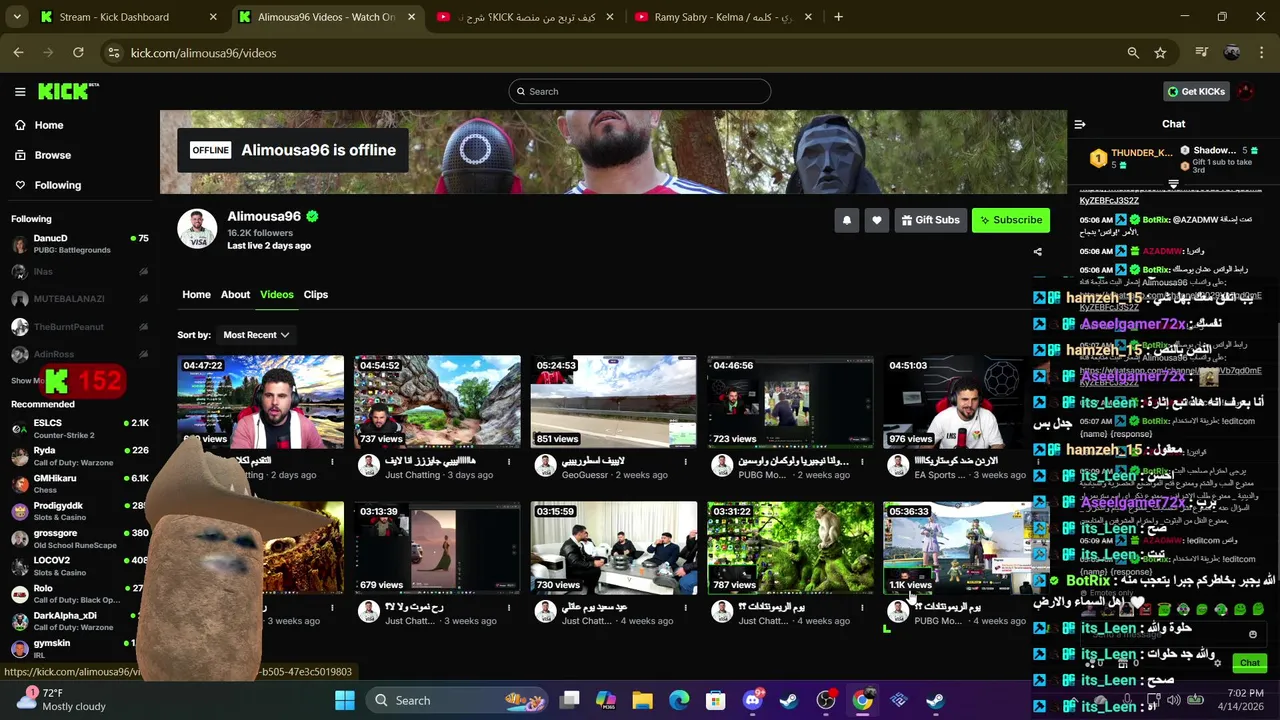
Task: Bookmark this page with star icon
Action: coord(1160,53)
